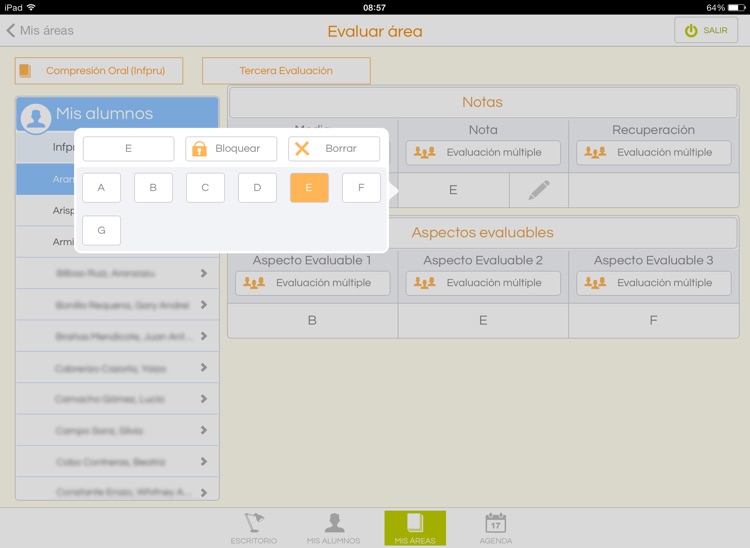Open Compresión Oral (Infpru) area selector

pos(99,71)
